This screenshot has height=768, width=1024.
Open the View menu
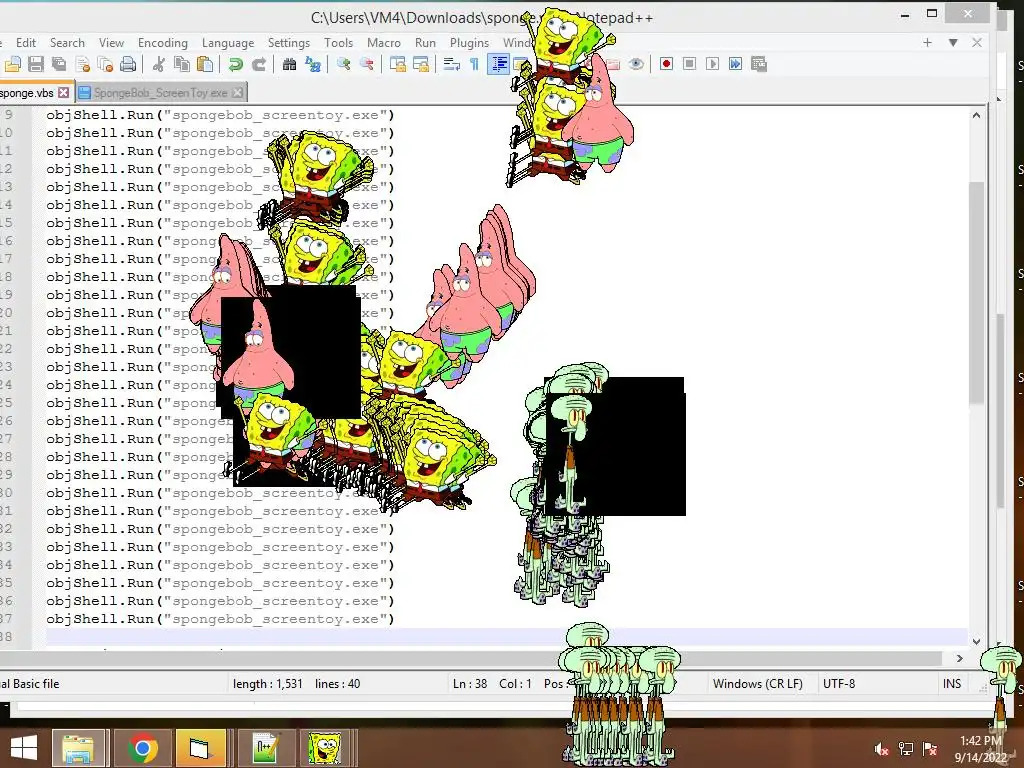coord(112,42)
